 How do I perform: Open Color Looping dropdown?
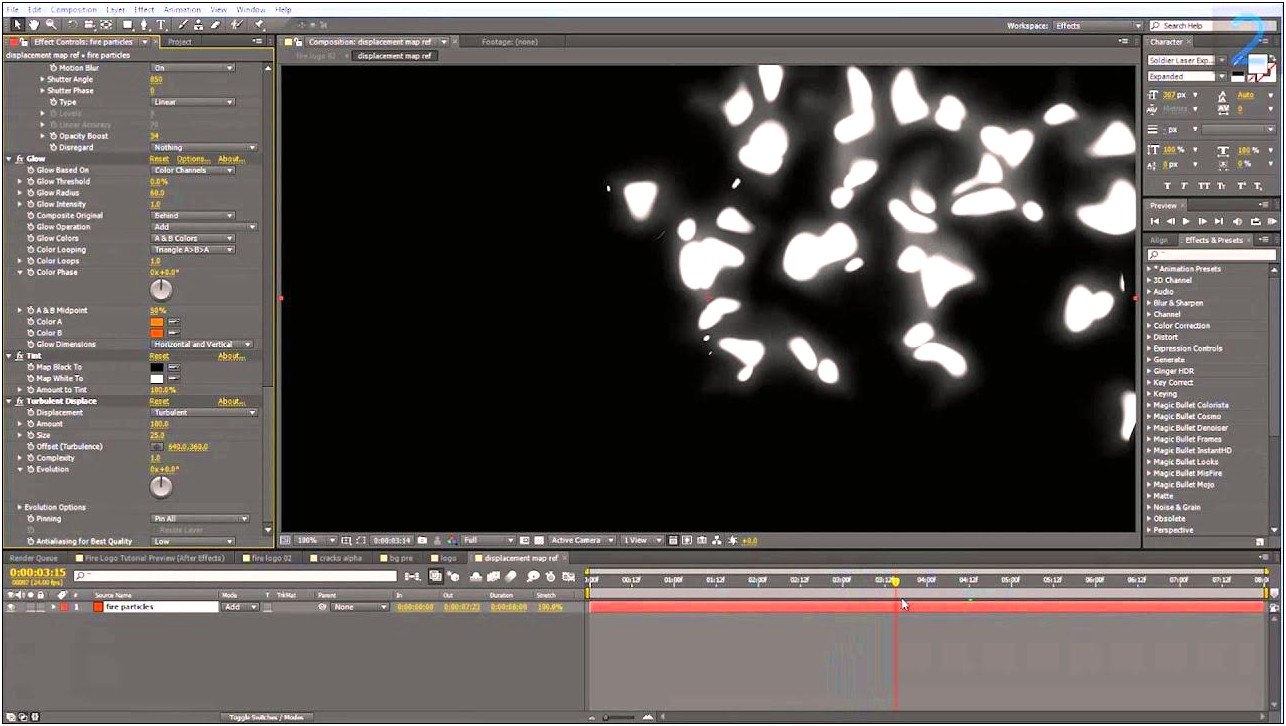pos(193,250)
